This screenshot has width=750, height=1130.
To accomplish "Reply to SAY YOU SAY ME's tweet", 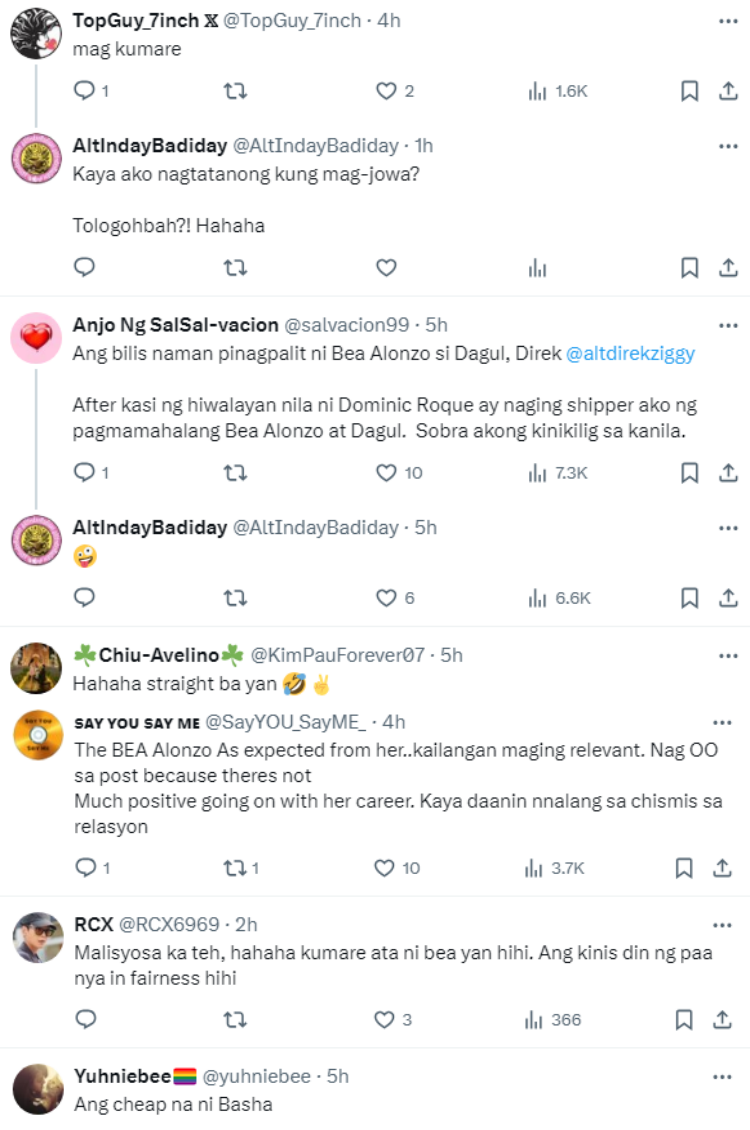I will pos(85,867).
